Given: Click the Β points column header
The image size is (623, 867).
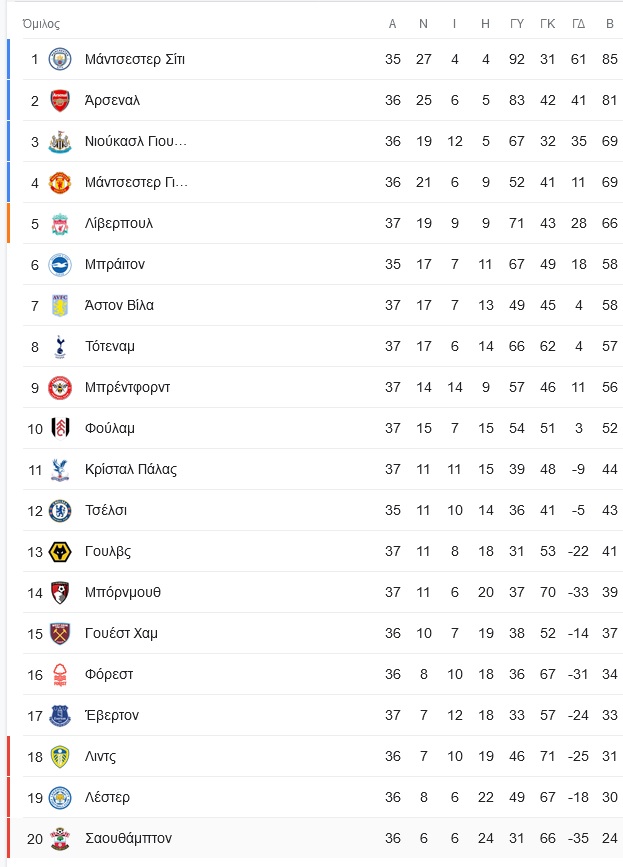Looking at the screenshot, I should [x=610, y=24].
